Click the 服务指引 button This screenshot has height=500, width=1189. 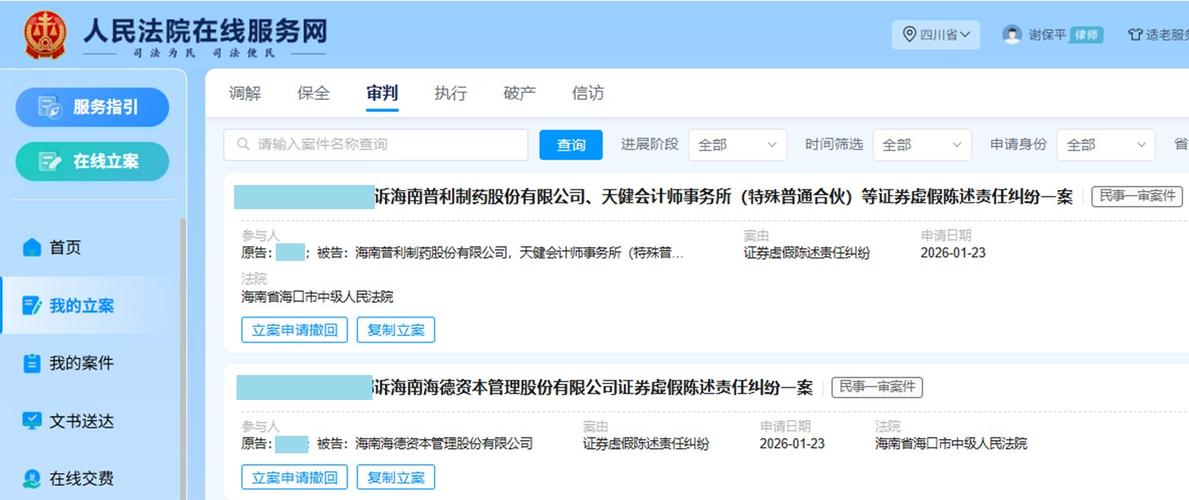pos(92,107)
